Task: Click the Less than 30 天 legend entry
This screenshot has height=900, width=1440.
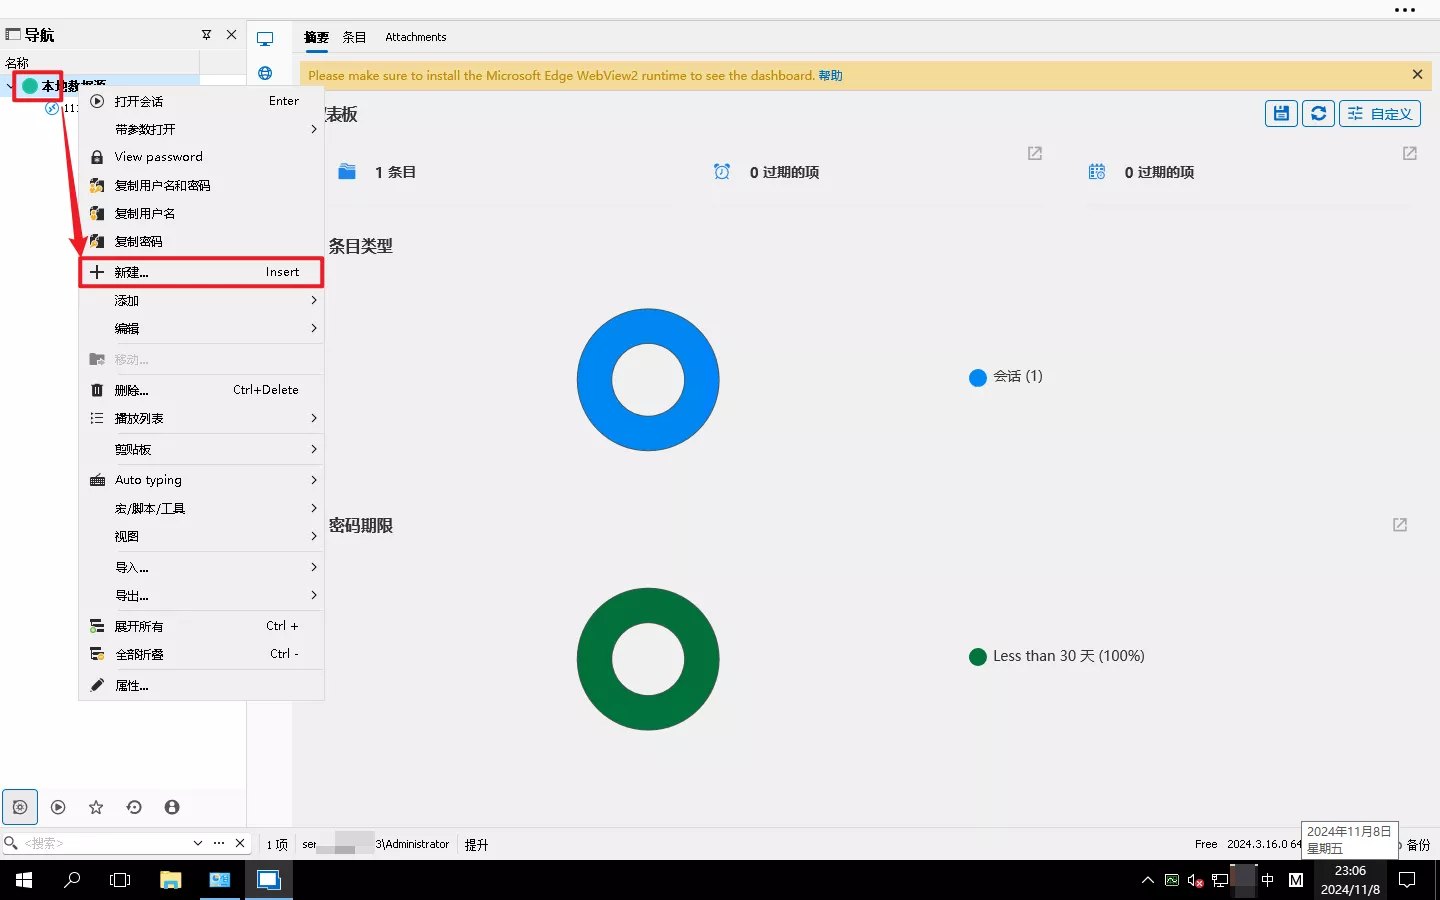Action: pyautogui.click(x=1057, y=656)
